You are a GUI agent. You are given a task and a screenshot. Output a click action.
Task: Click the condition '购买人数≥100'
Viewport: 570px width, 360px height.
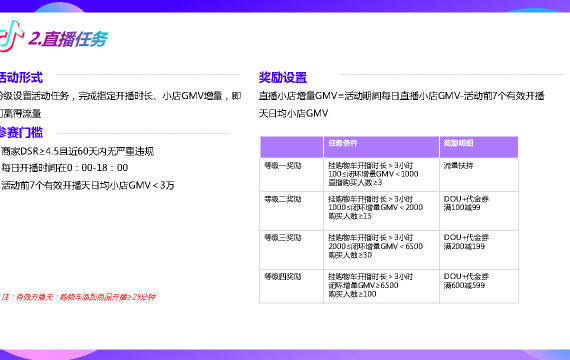(x=352, y=294)
